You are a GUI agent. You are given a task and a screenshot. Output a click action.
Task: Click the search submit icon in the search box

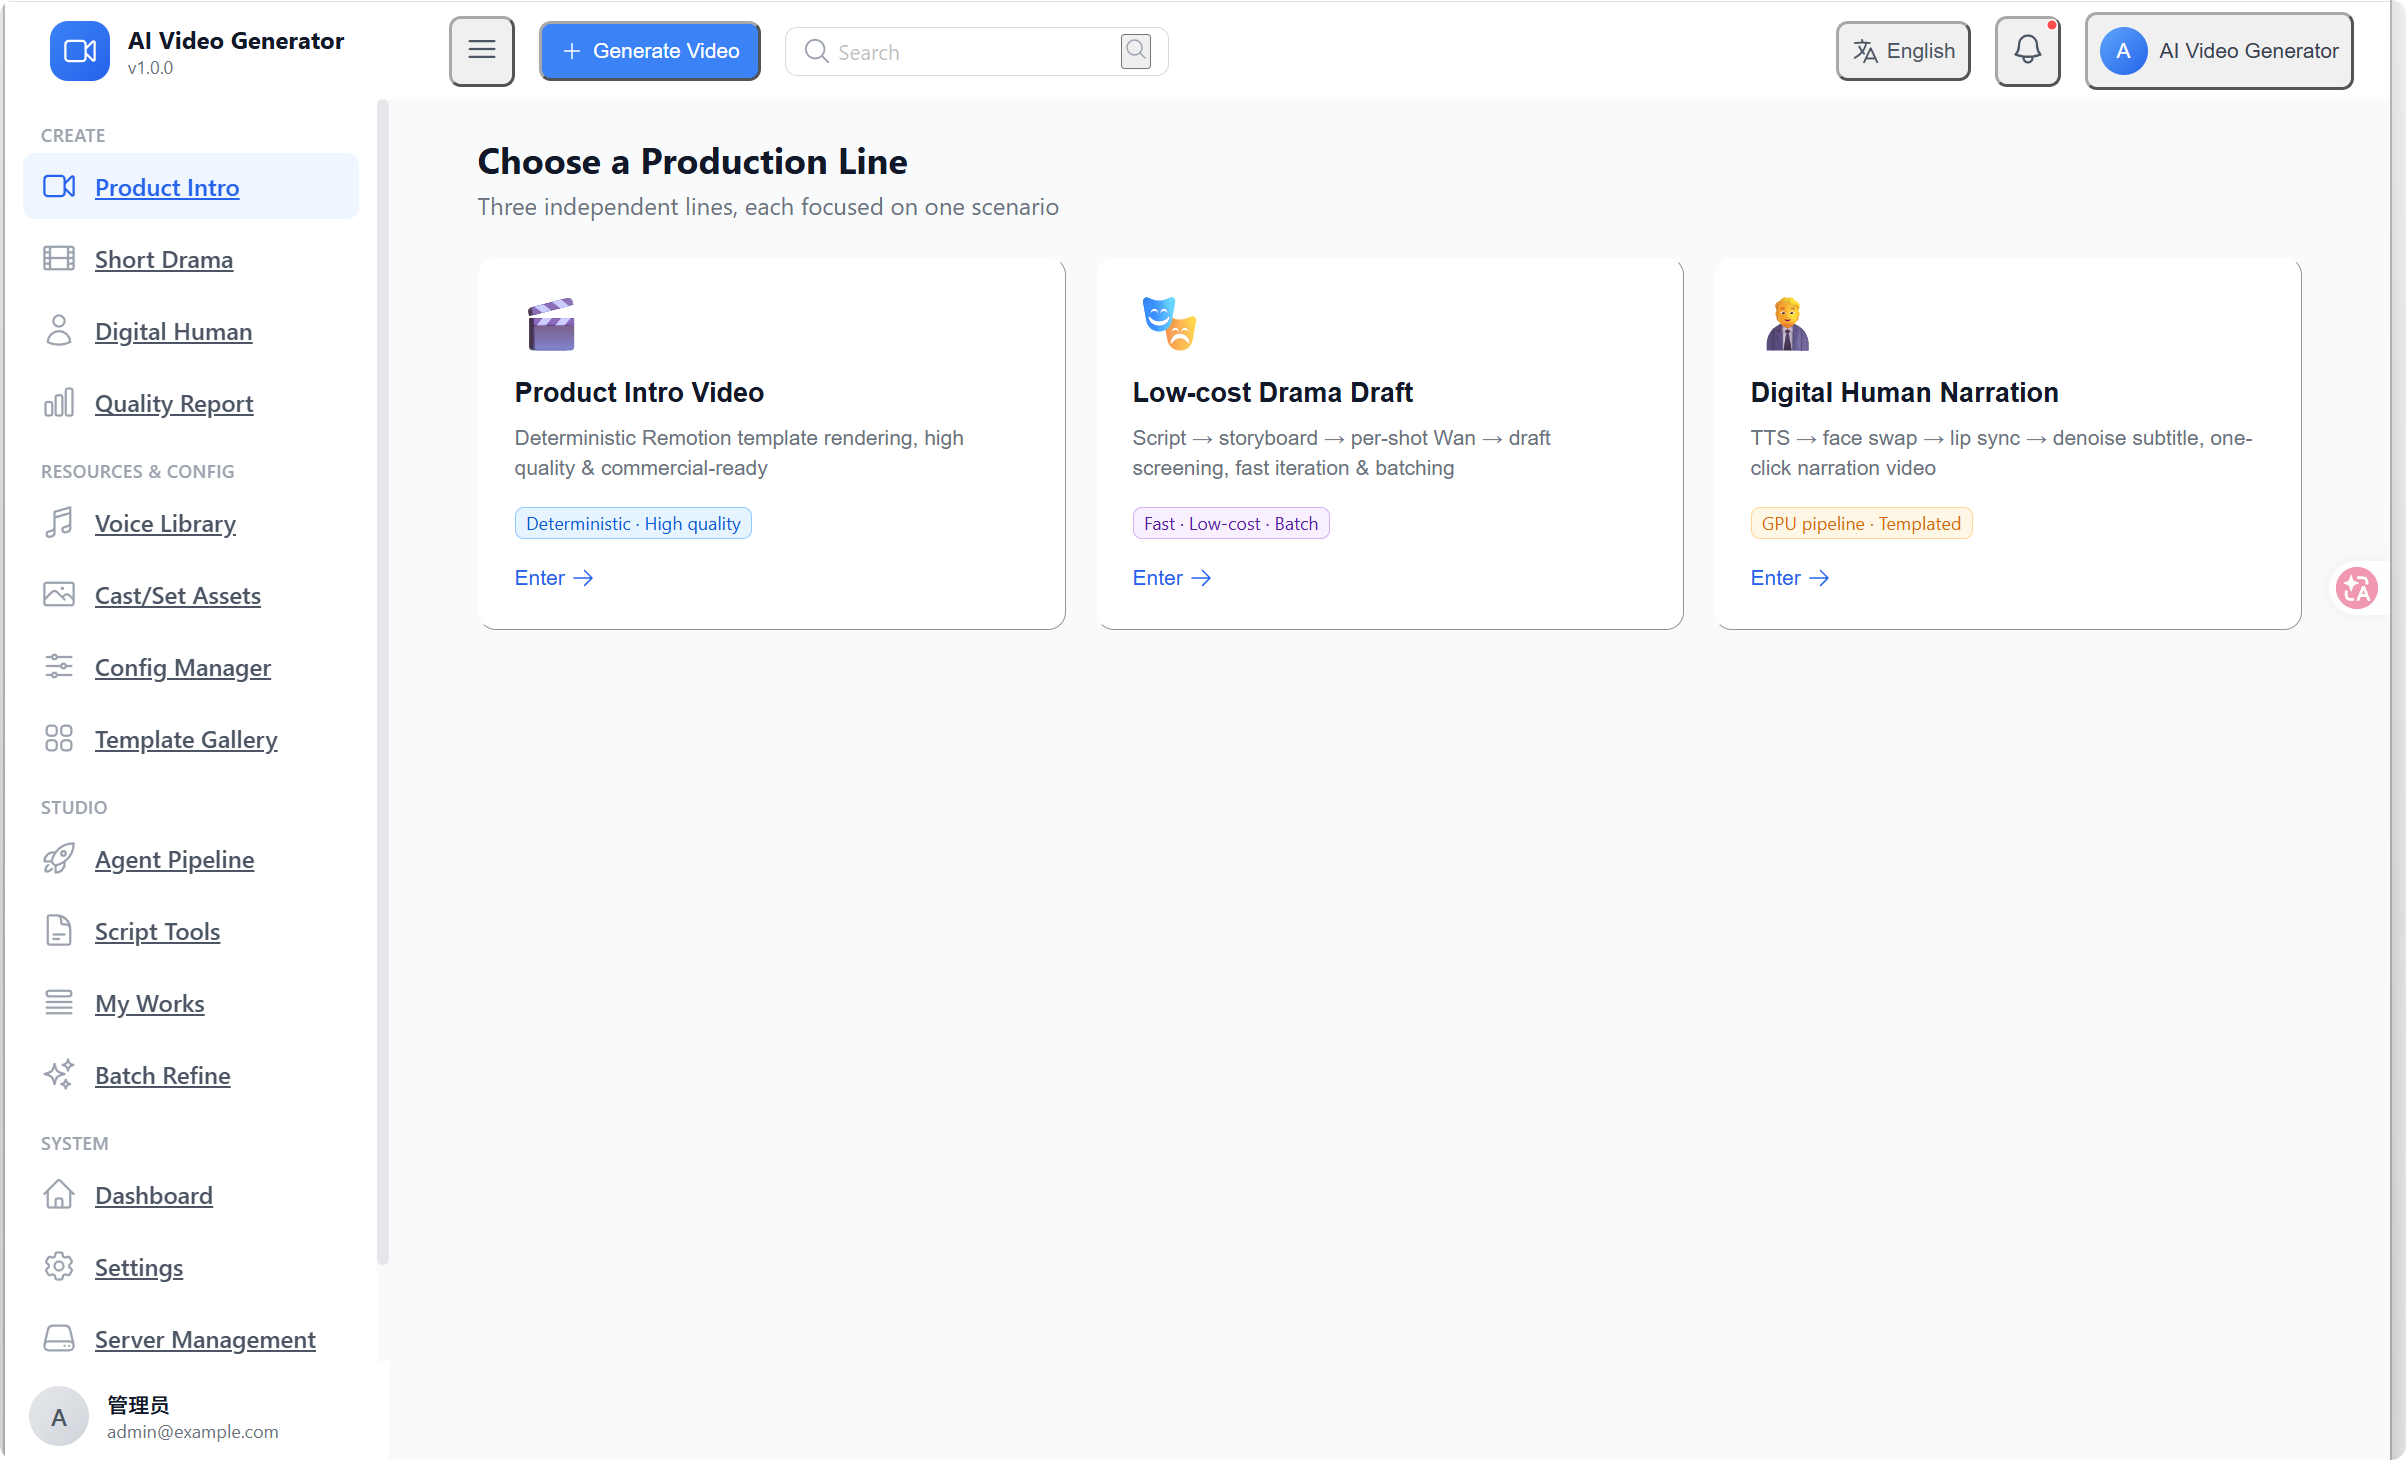1136,51
